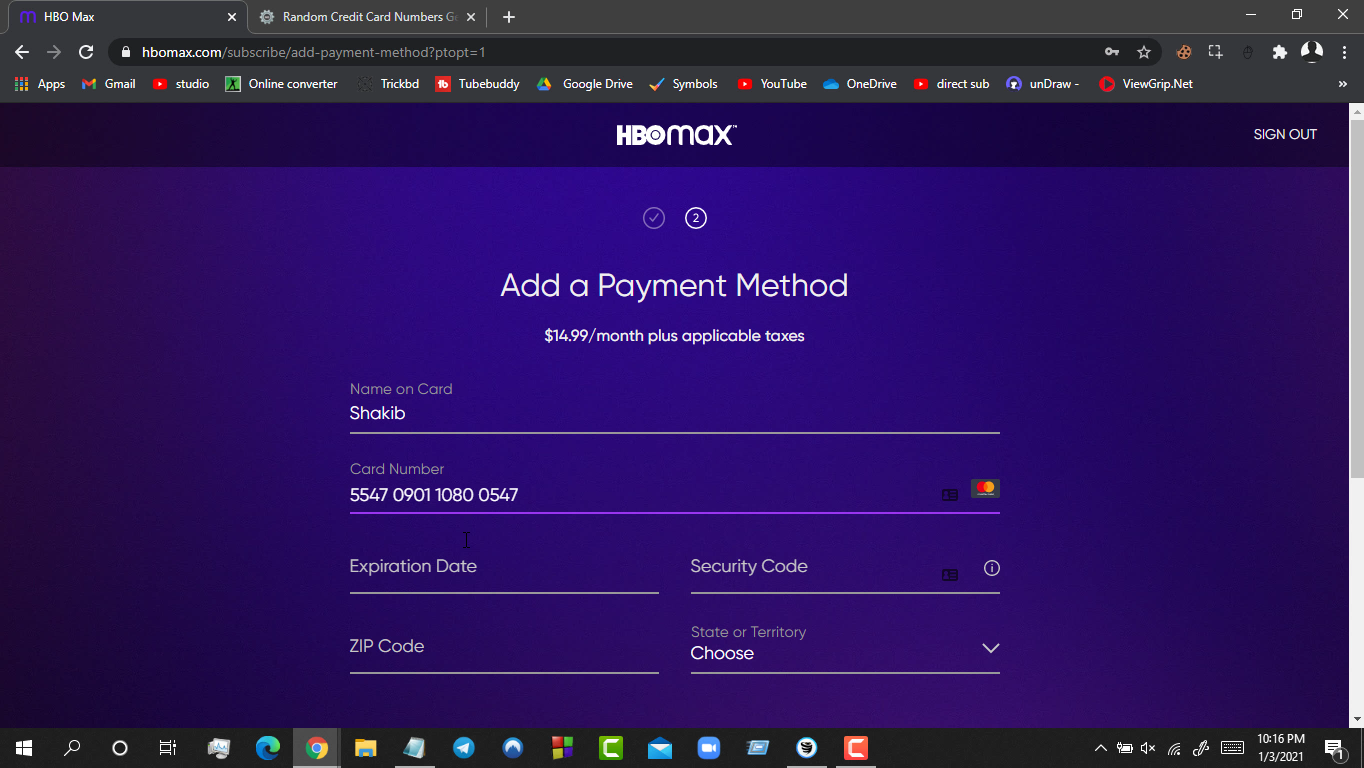Screen dimensions: 1364x768
Task: Click the muted volume tray icon
Action: tap(1148, 748)
